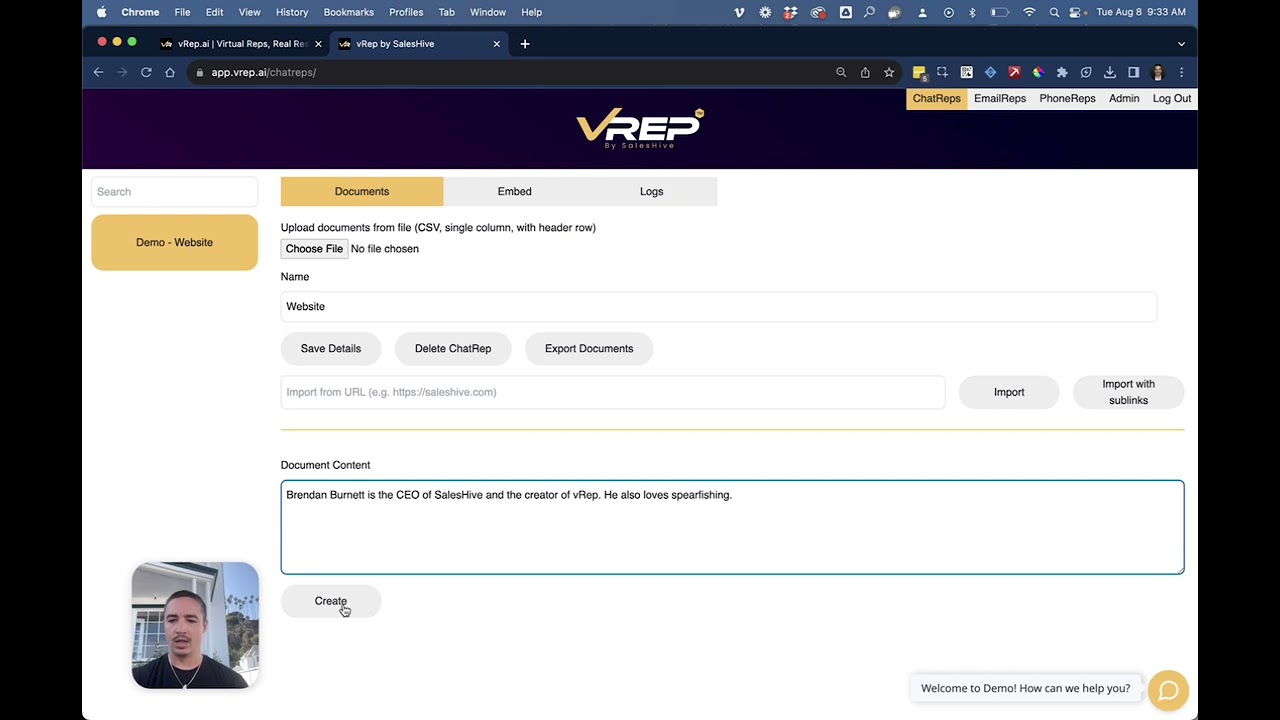
Task: Click Delete ChatRep button
Action: click(x=453, y=348)
